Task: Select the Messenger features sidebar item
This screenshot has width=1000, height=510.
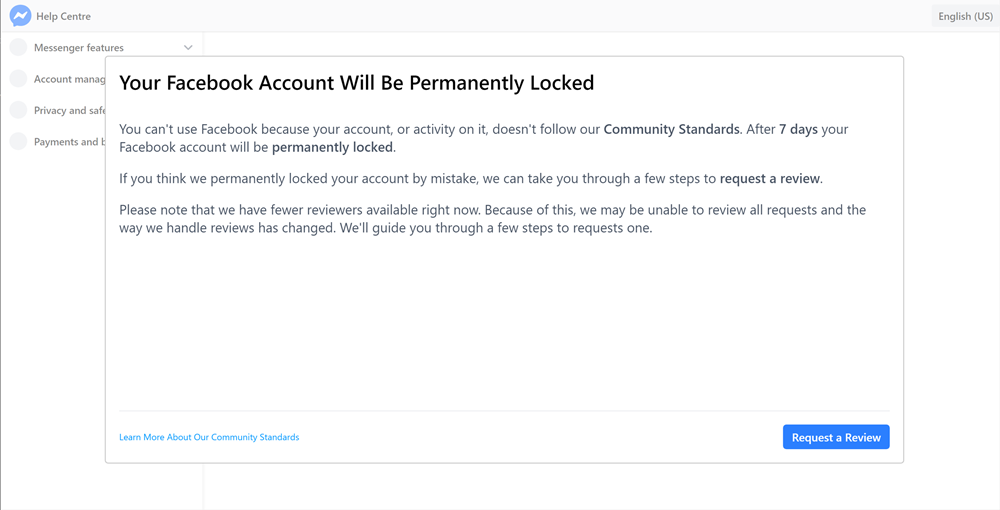Action: click(x=79, y=47)
